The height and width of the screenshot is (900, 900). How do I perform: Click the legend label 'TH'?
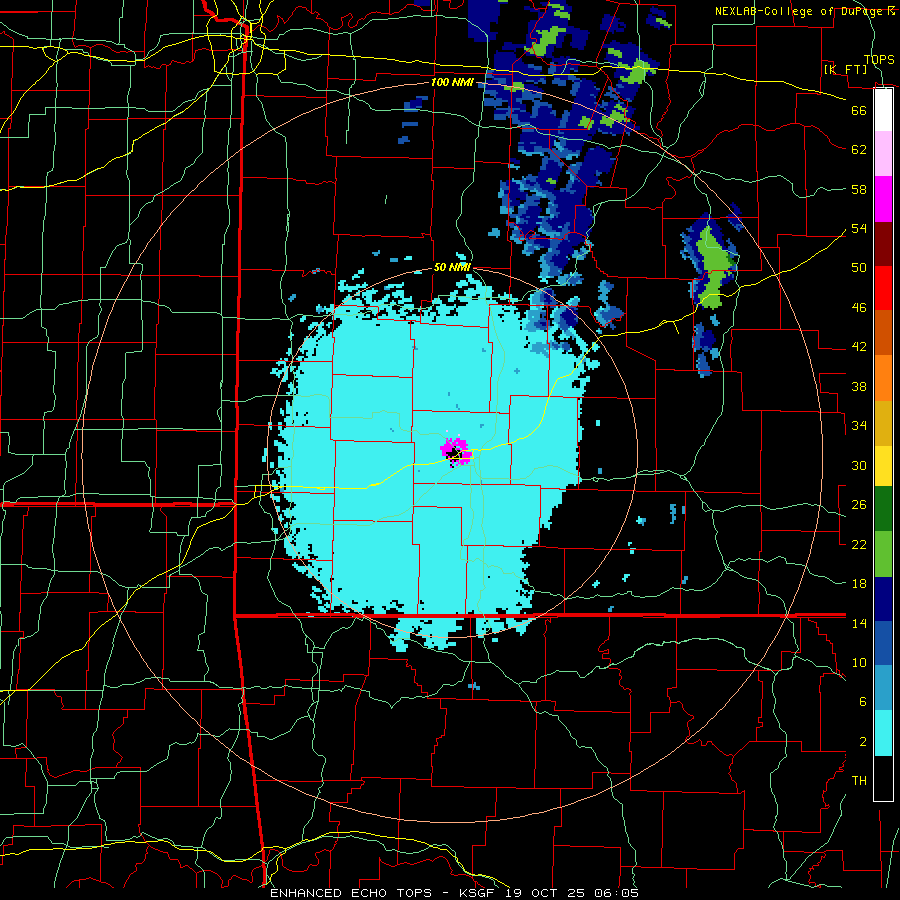click(x=859, y=781)
